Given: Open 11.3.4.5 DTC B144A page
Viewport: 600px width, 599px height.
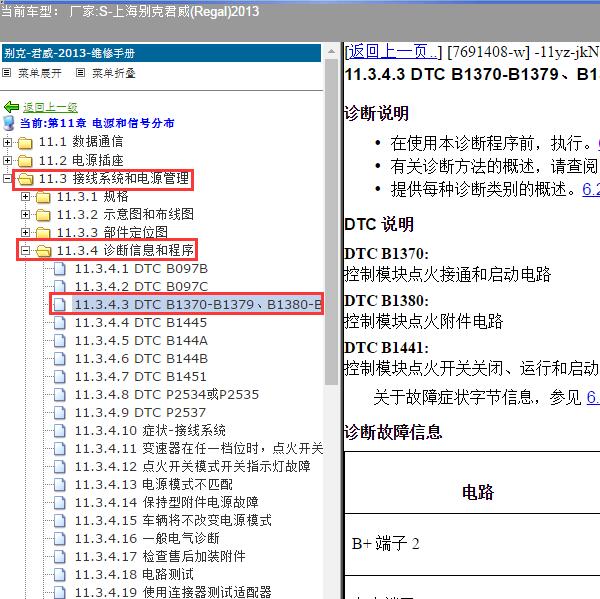Looking at the screenshot, I should (x=141, y=341).
